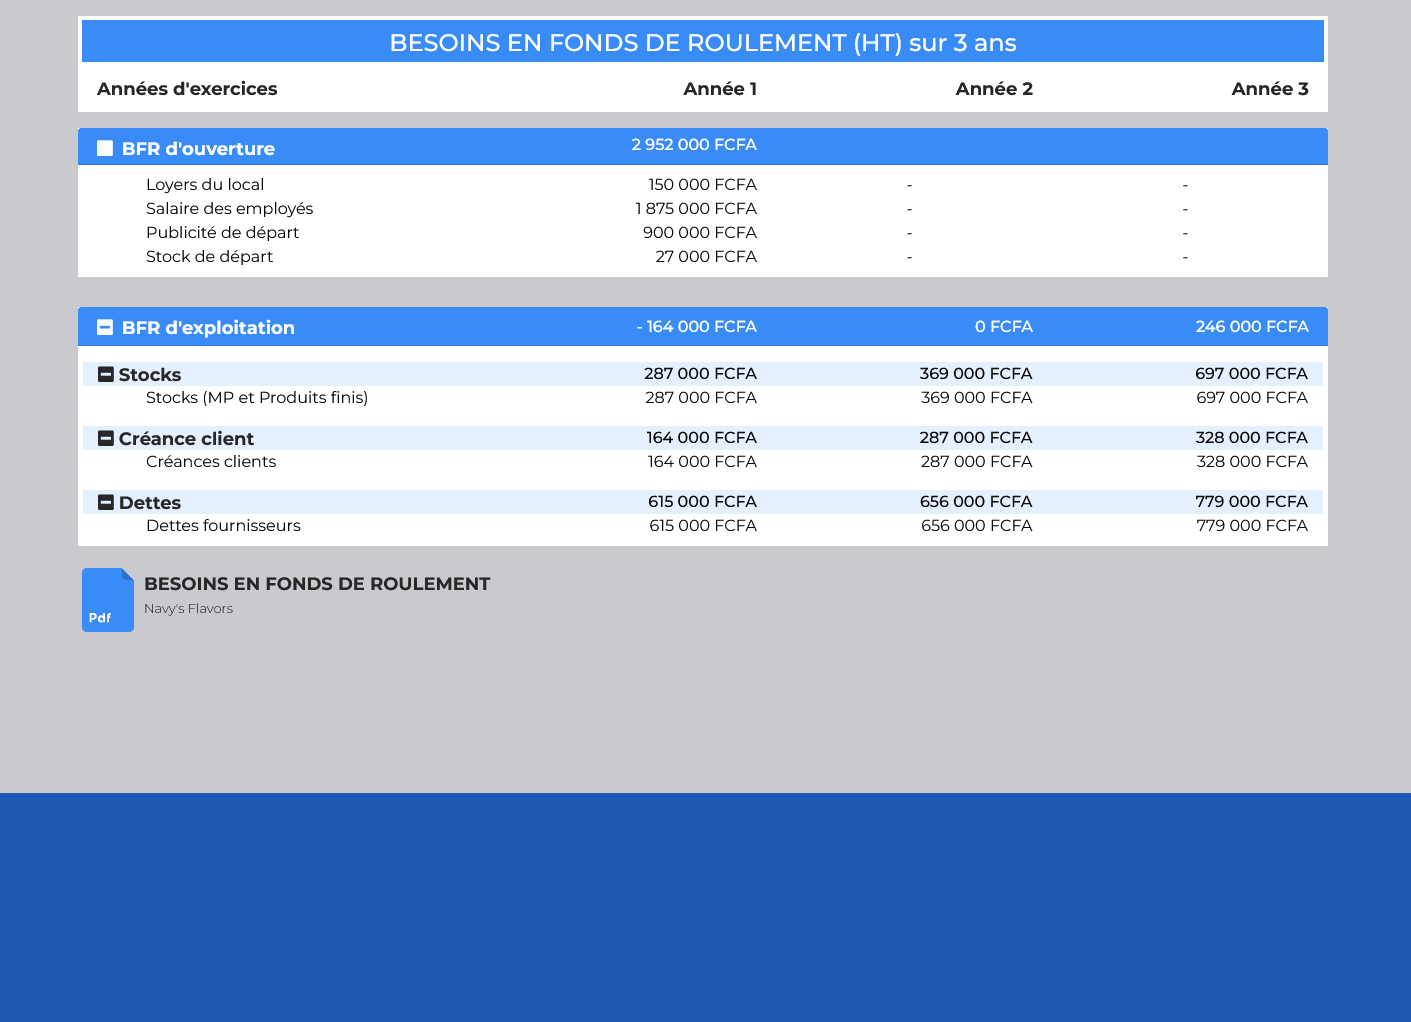
Task: Select the Stock de départ row
Action: (x=209, y=257)
